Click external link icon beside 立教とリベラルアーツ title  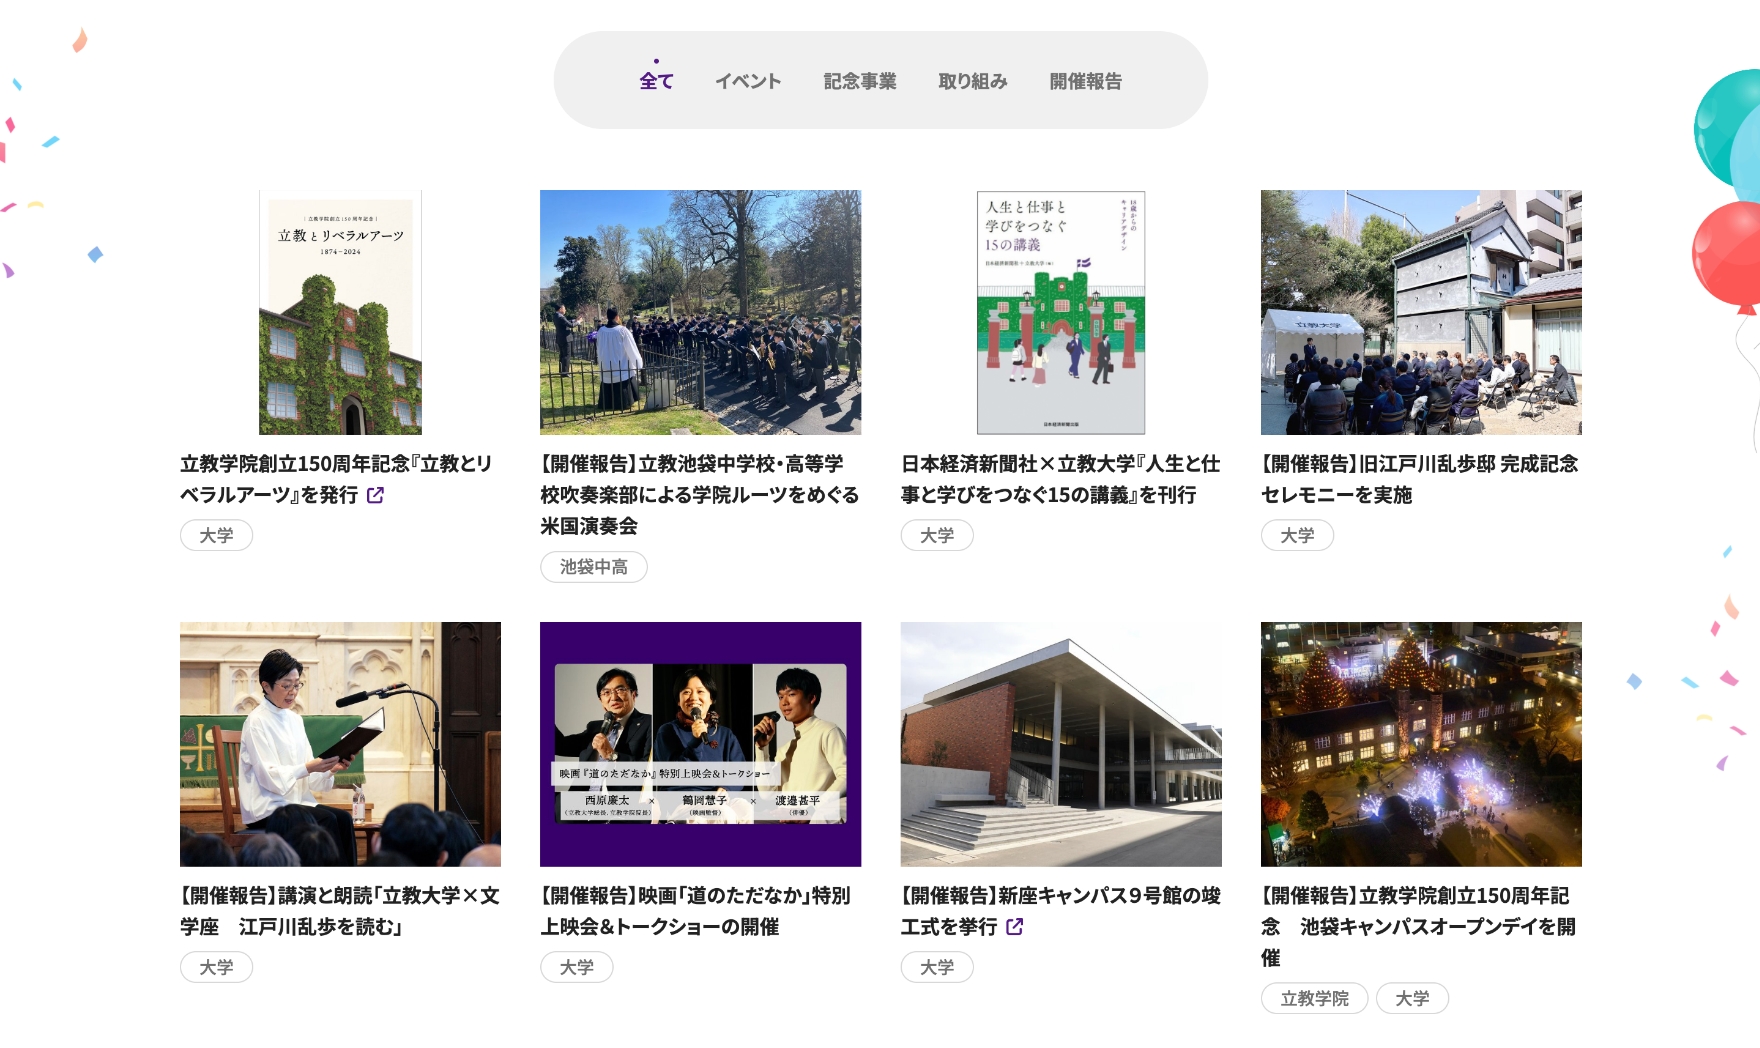(x=375, y=495)
